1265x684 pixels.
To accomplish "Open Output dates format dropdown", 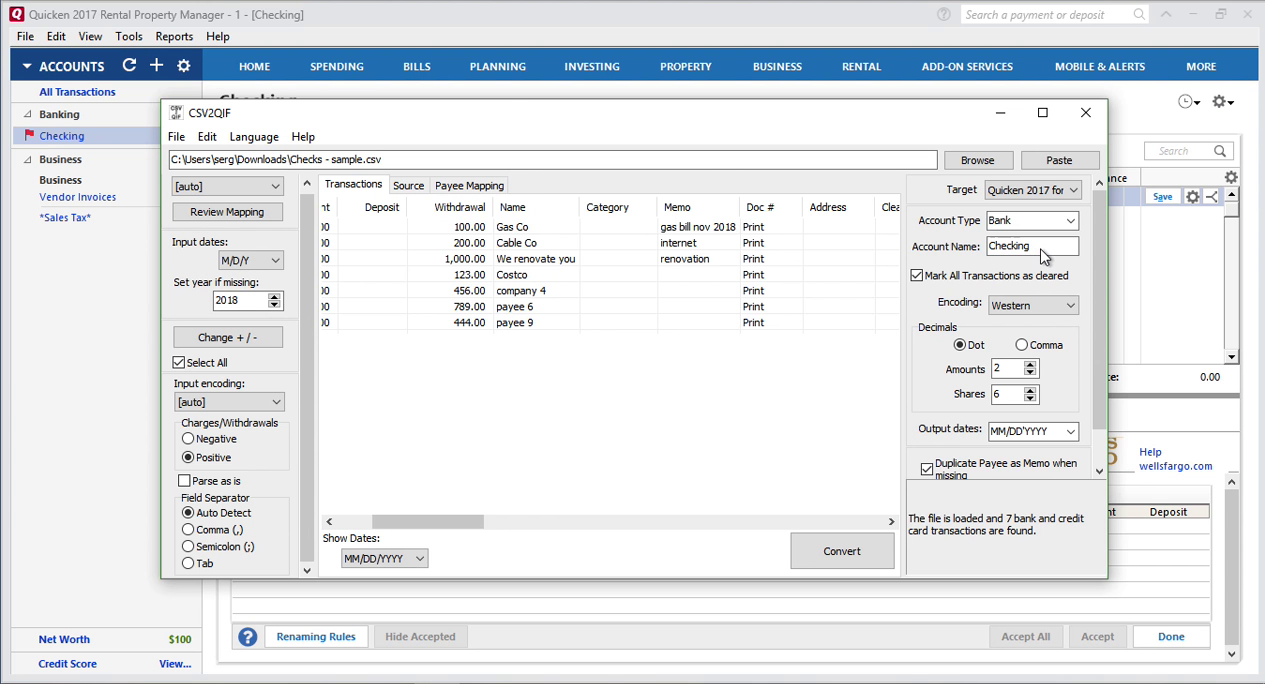I will [x=1033, y=431].
